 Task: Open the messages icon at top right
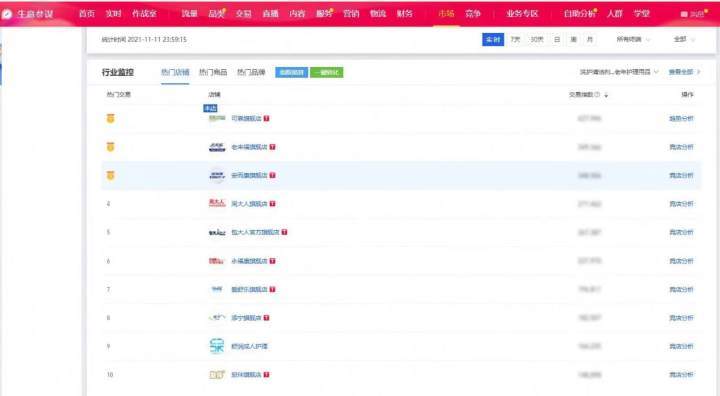[x=684, y=14]
